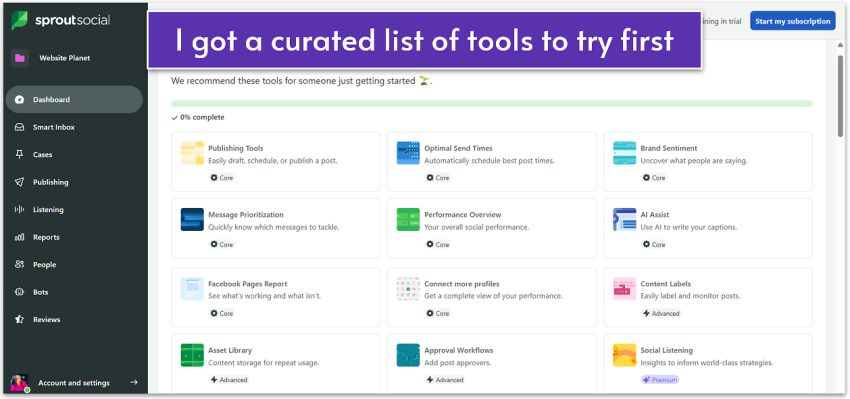The width and height of the screenshot is (850, 399).
Task: Open the Facebook Pages Report title
Action: (248, 284)
